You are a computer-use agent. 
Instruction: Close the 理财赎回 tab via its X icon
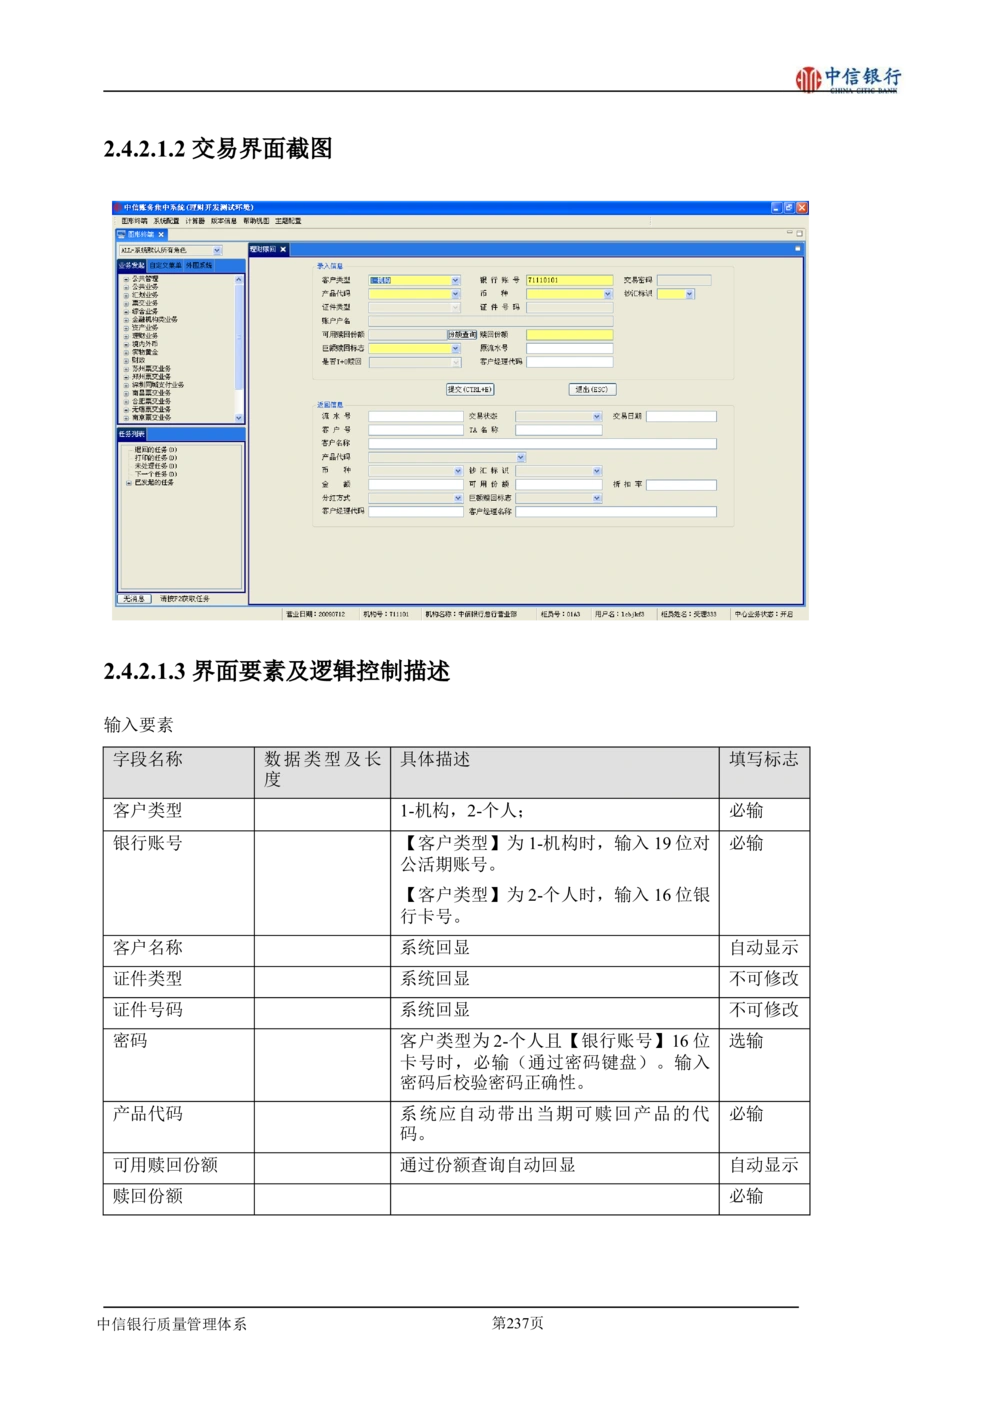pos(283,250)
